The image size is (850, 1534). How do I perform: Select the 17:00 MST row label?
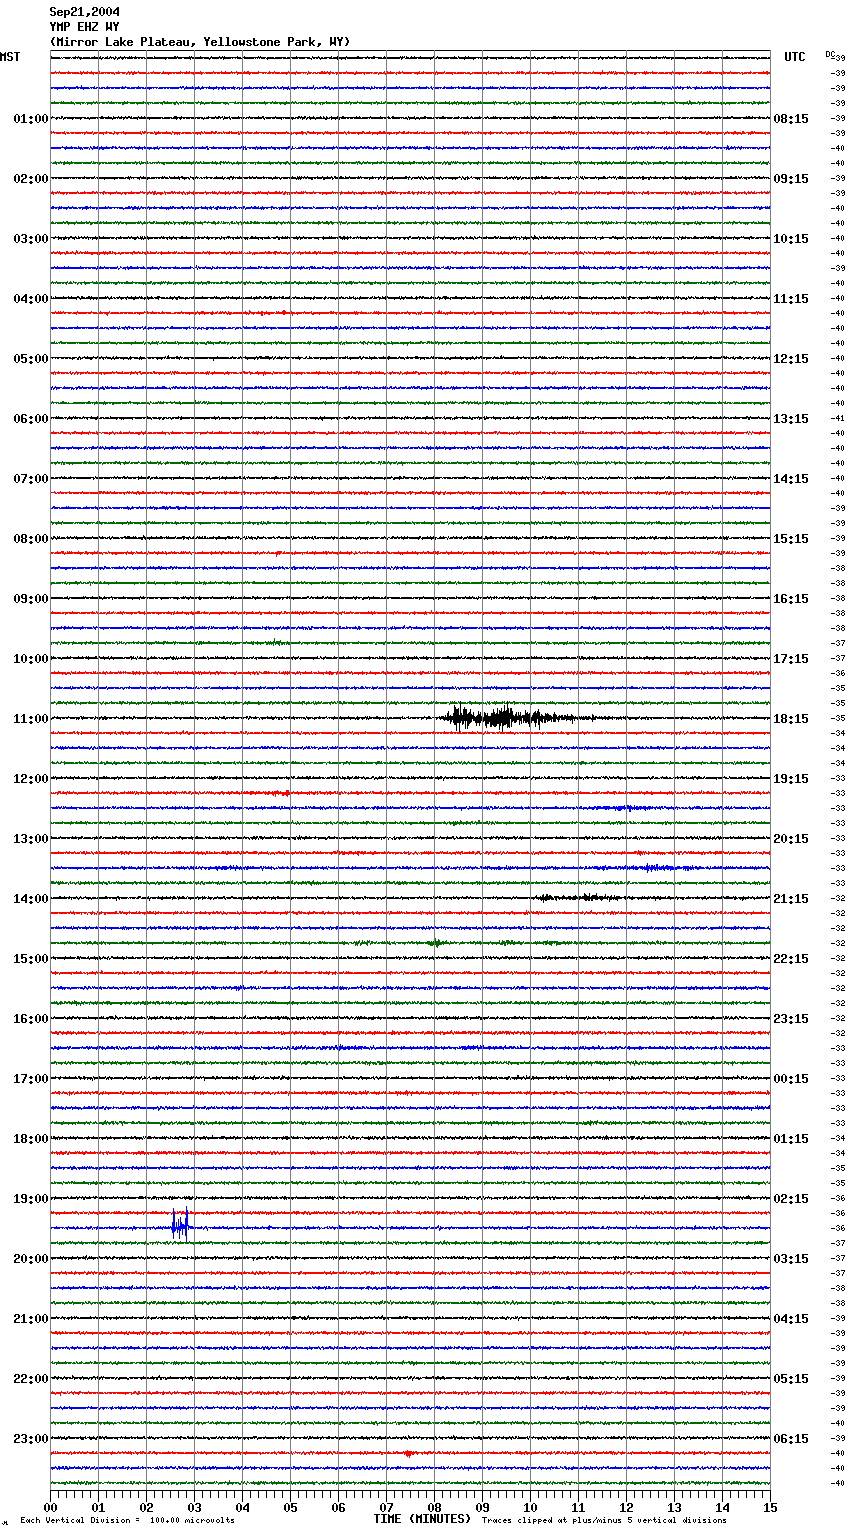pyautogui.click(x=31, y=1079)
